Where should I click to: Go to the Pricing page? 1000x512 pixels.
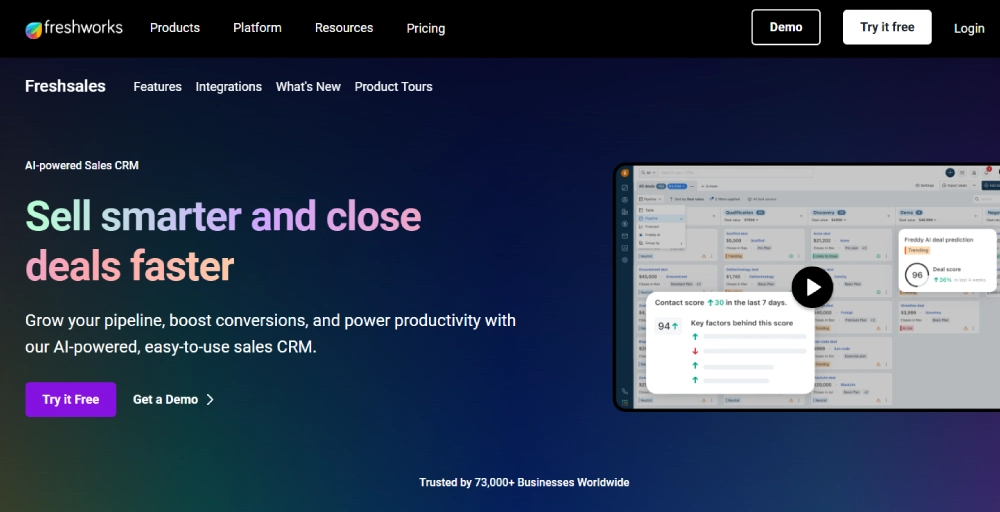coord(425,28)
